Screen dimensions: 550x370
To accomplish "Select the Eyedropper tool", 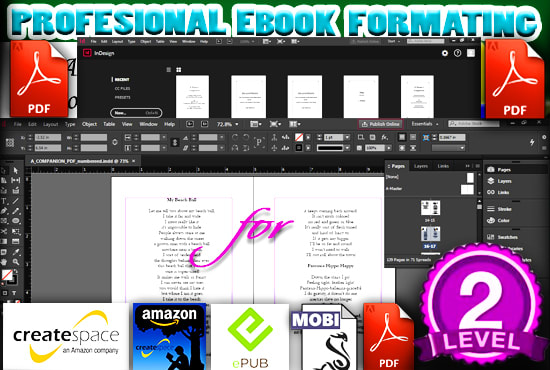I will [x=15, y=252].
